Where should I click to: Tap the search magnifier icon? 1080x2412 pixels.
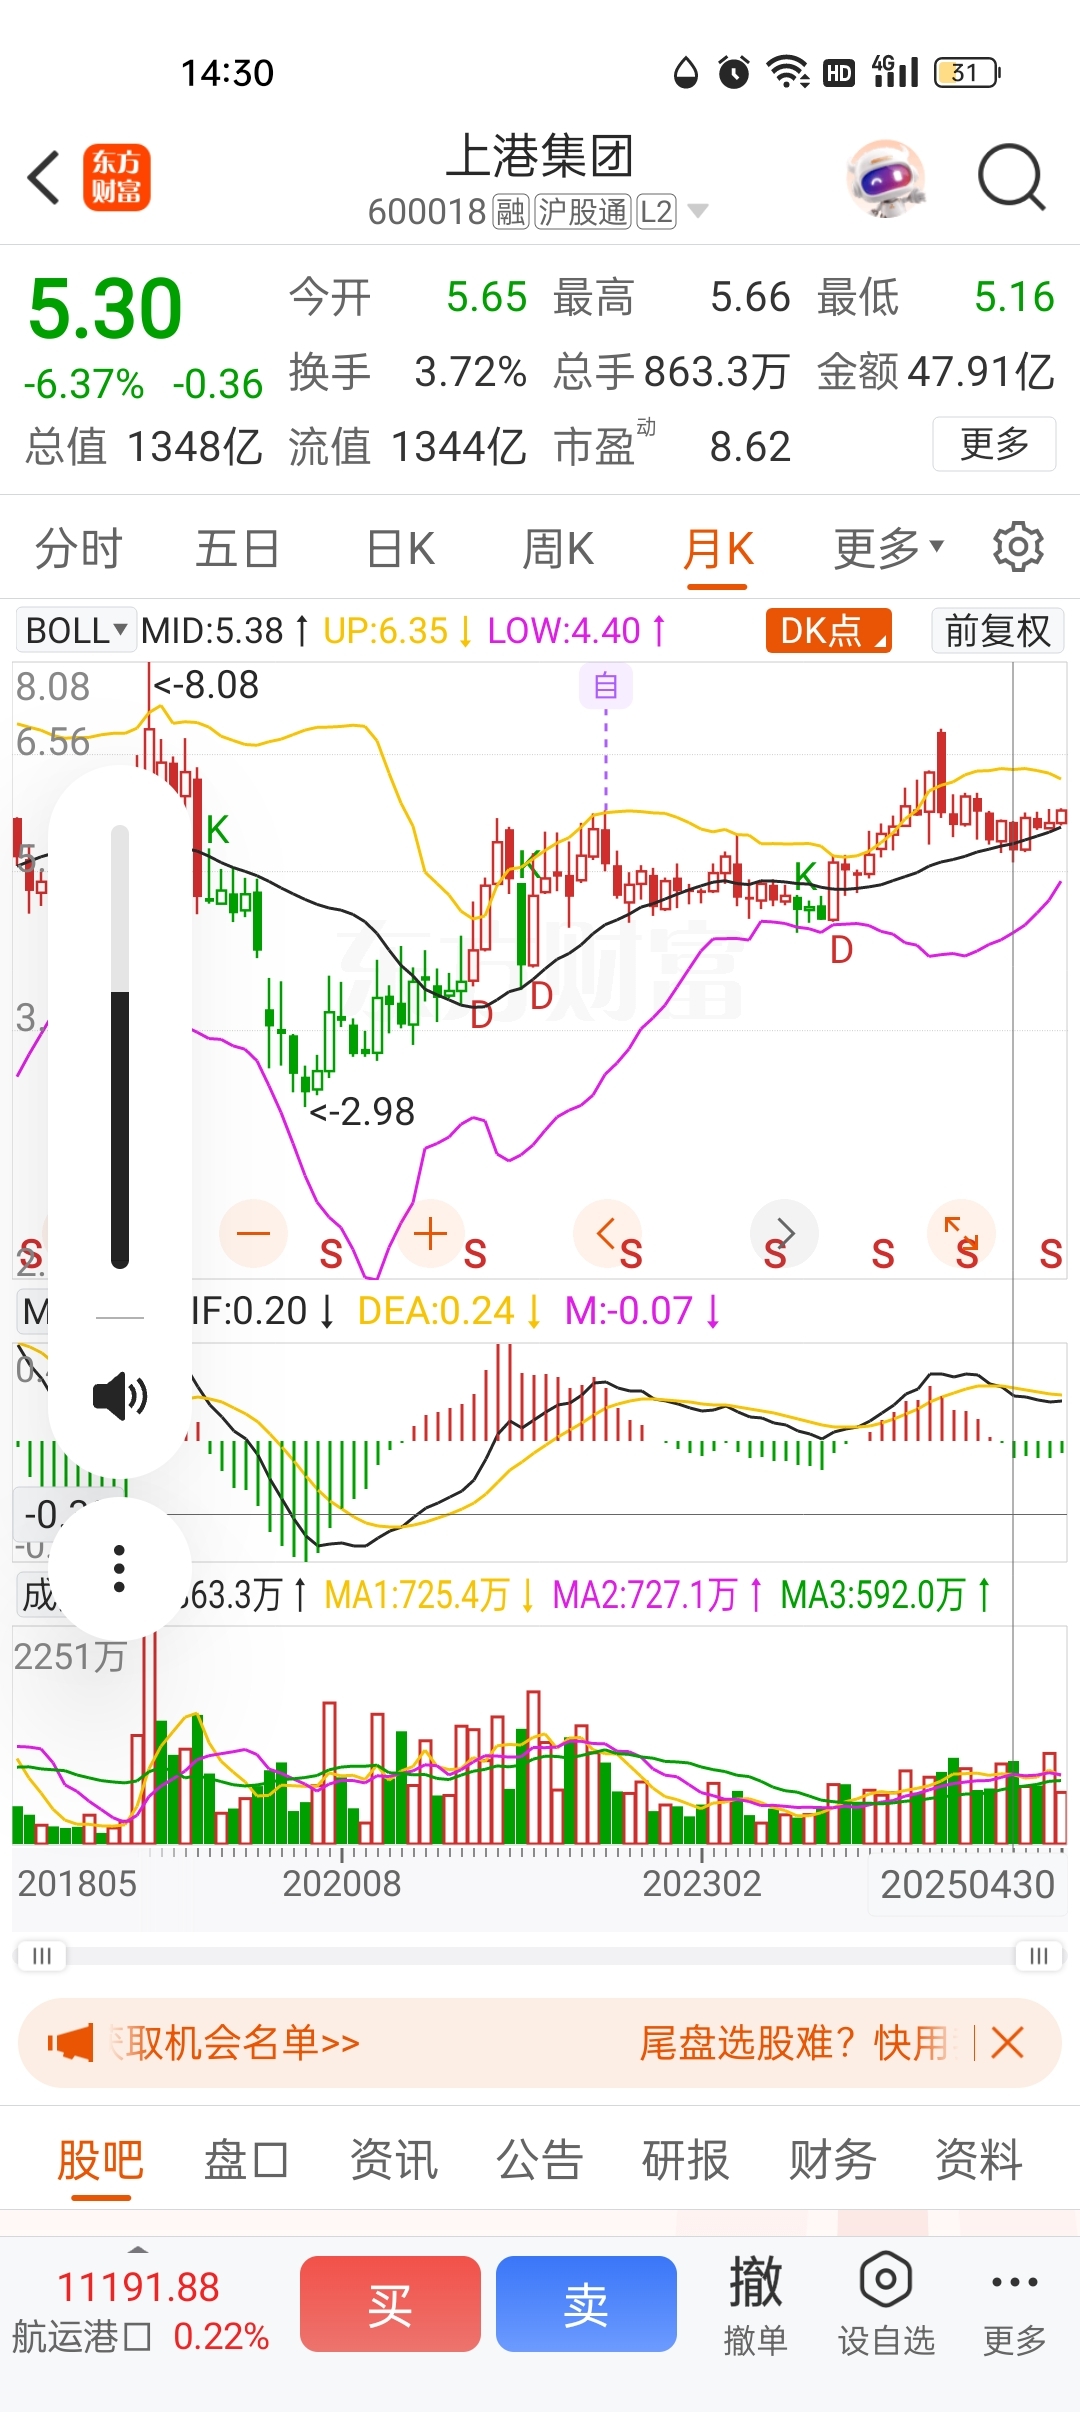(x=1011, y=178)
